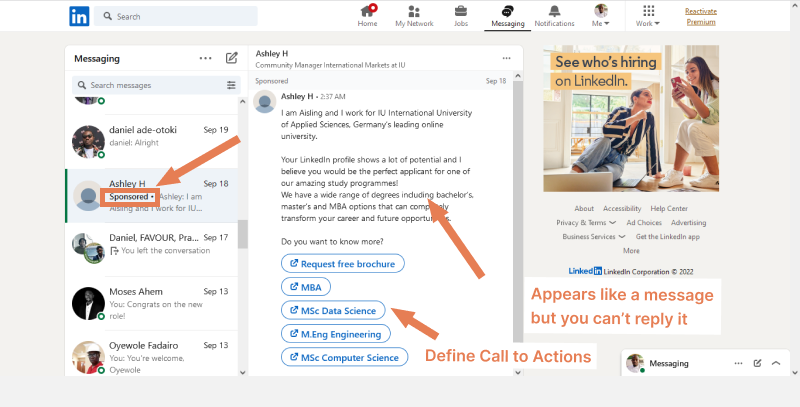
Task: Open Messaging panel more options
Action: [206, 58]
